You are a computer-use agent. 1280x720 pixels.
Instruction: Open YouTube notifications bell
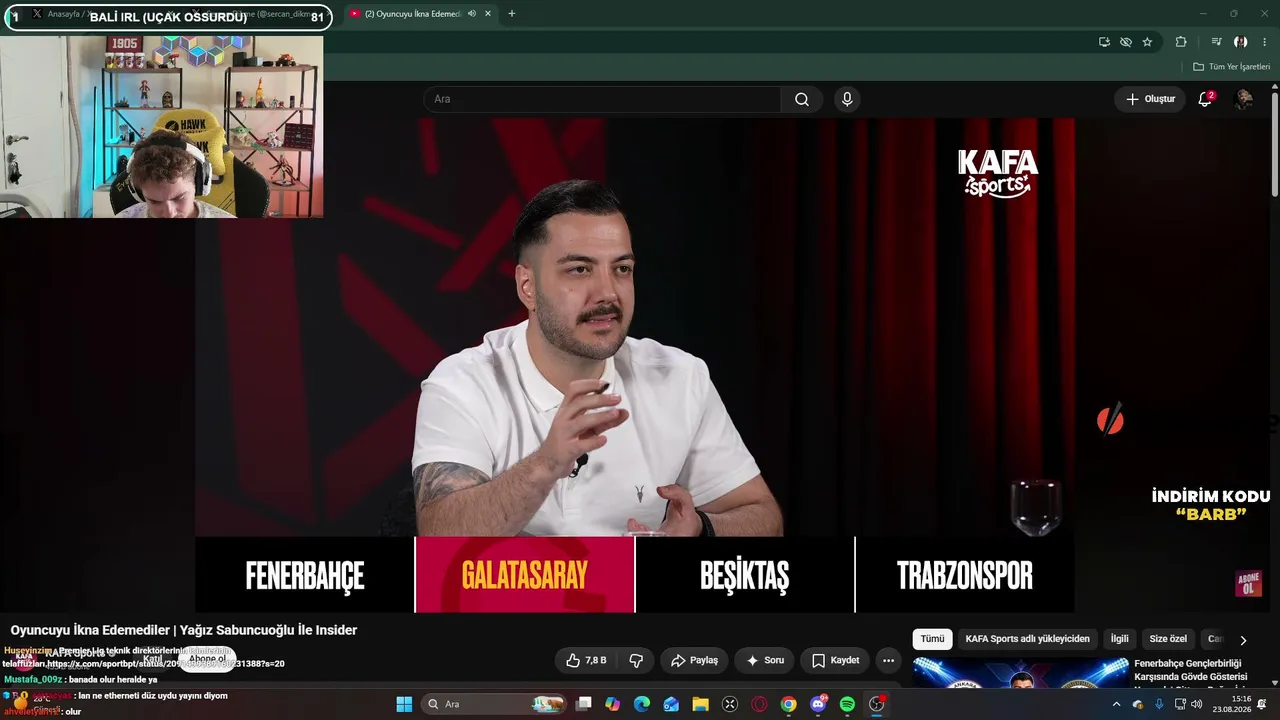[1205, 99]
